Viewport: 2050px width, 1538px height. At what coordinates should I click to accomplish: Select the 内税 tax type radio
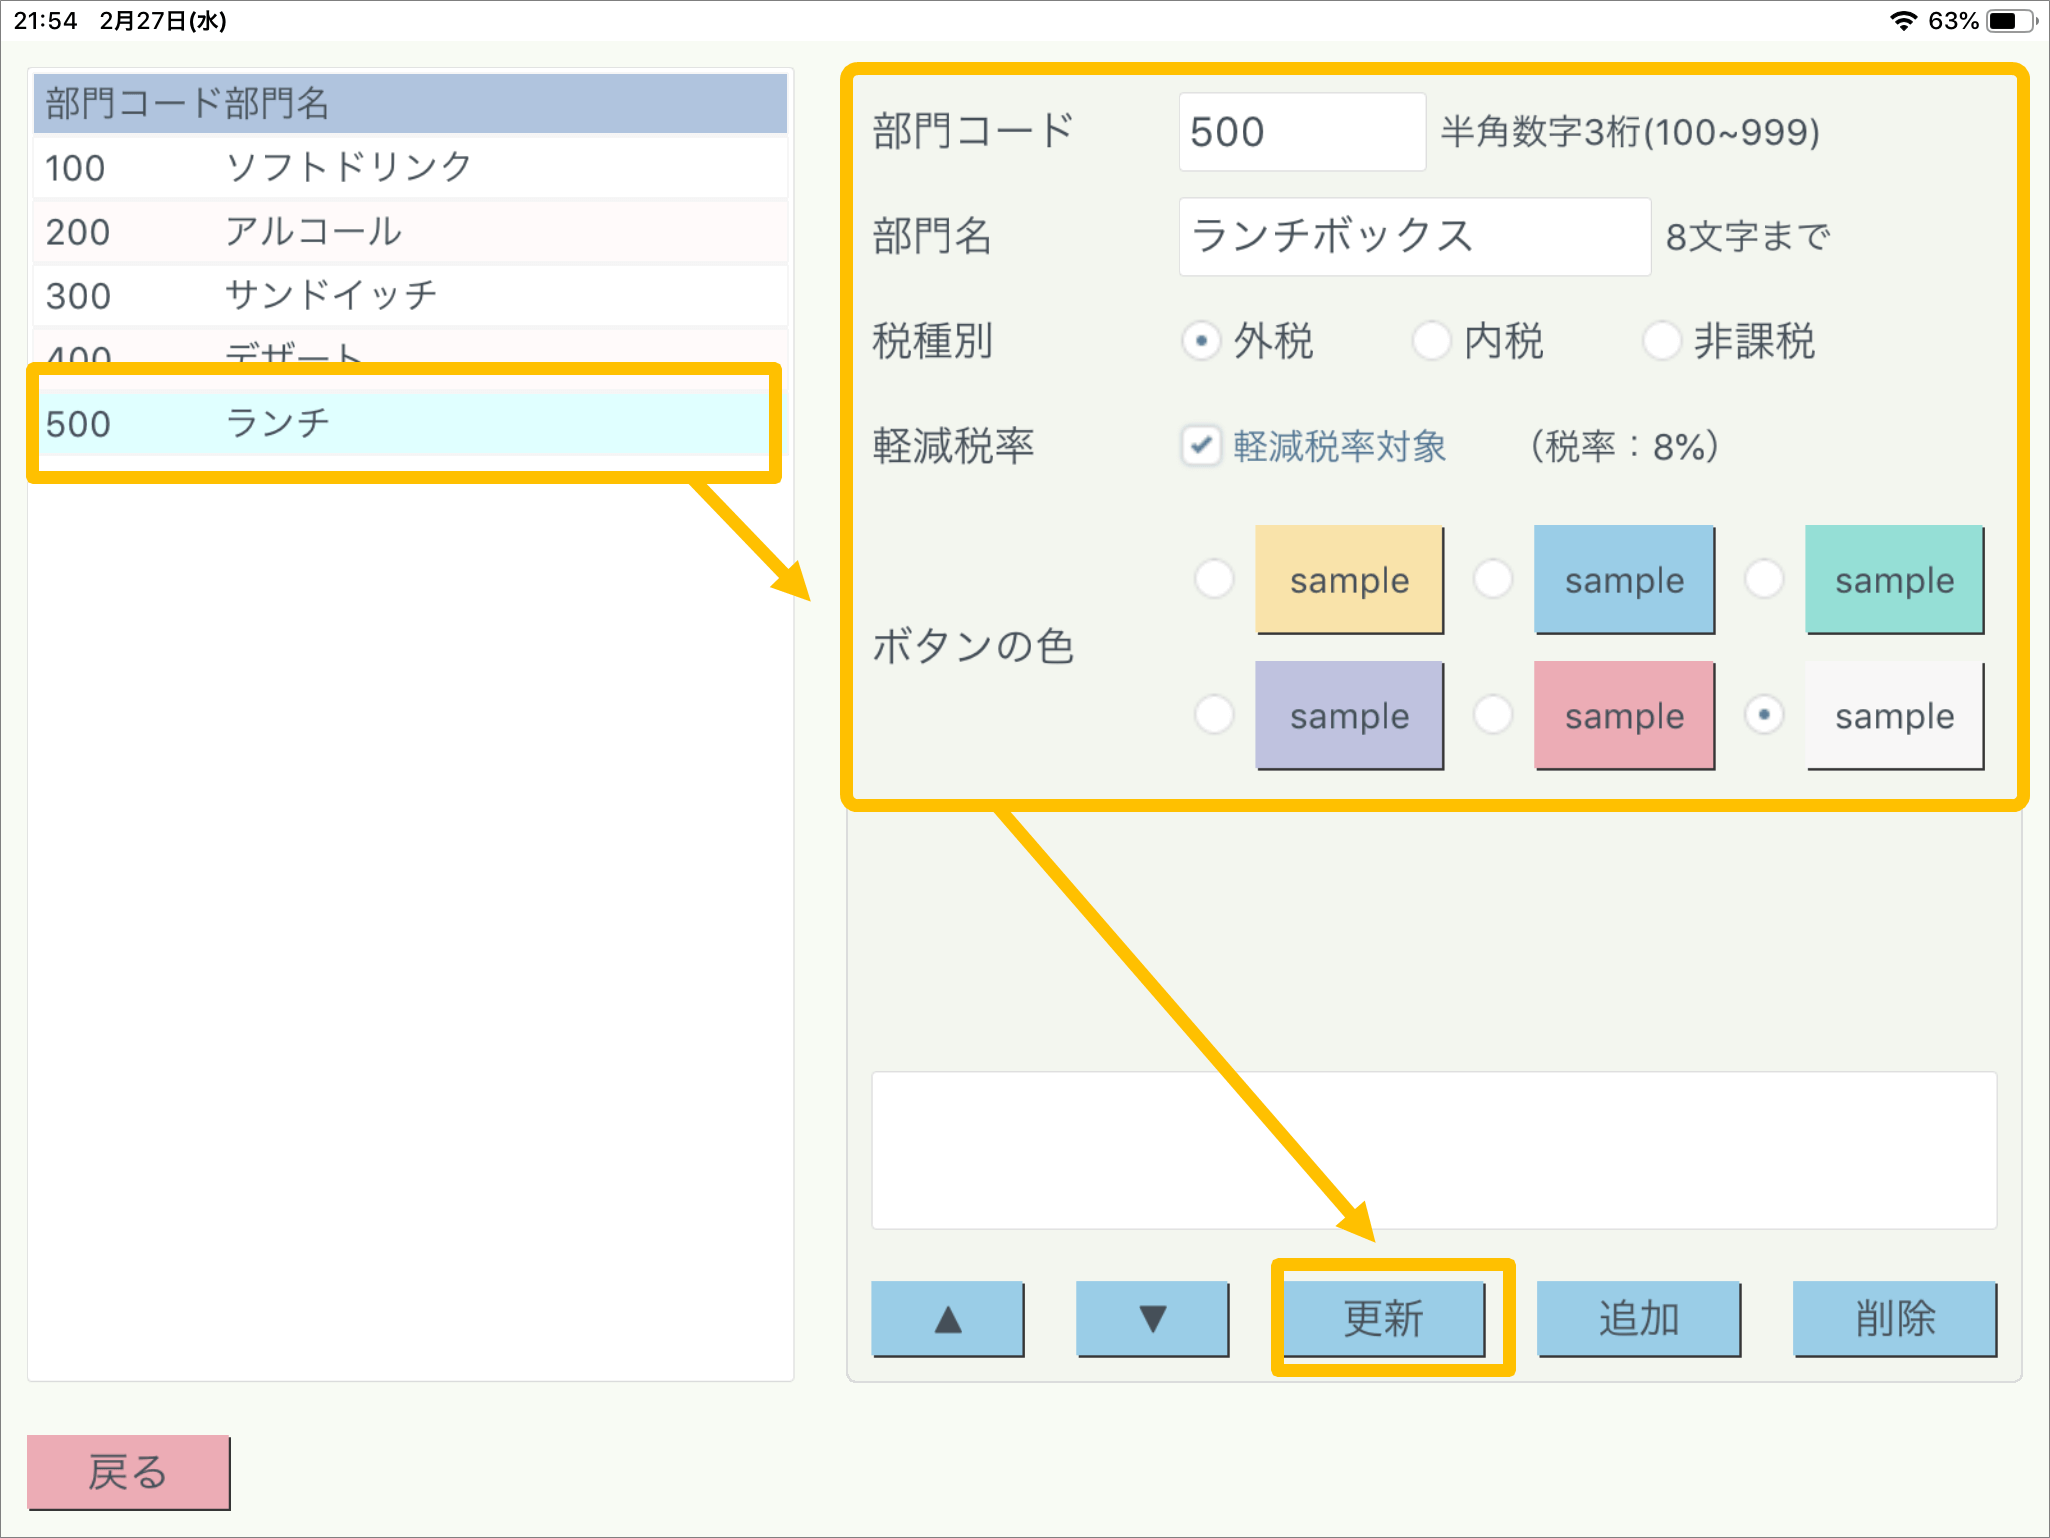coord(1431,341)
